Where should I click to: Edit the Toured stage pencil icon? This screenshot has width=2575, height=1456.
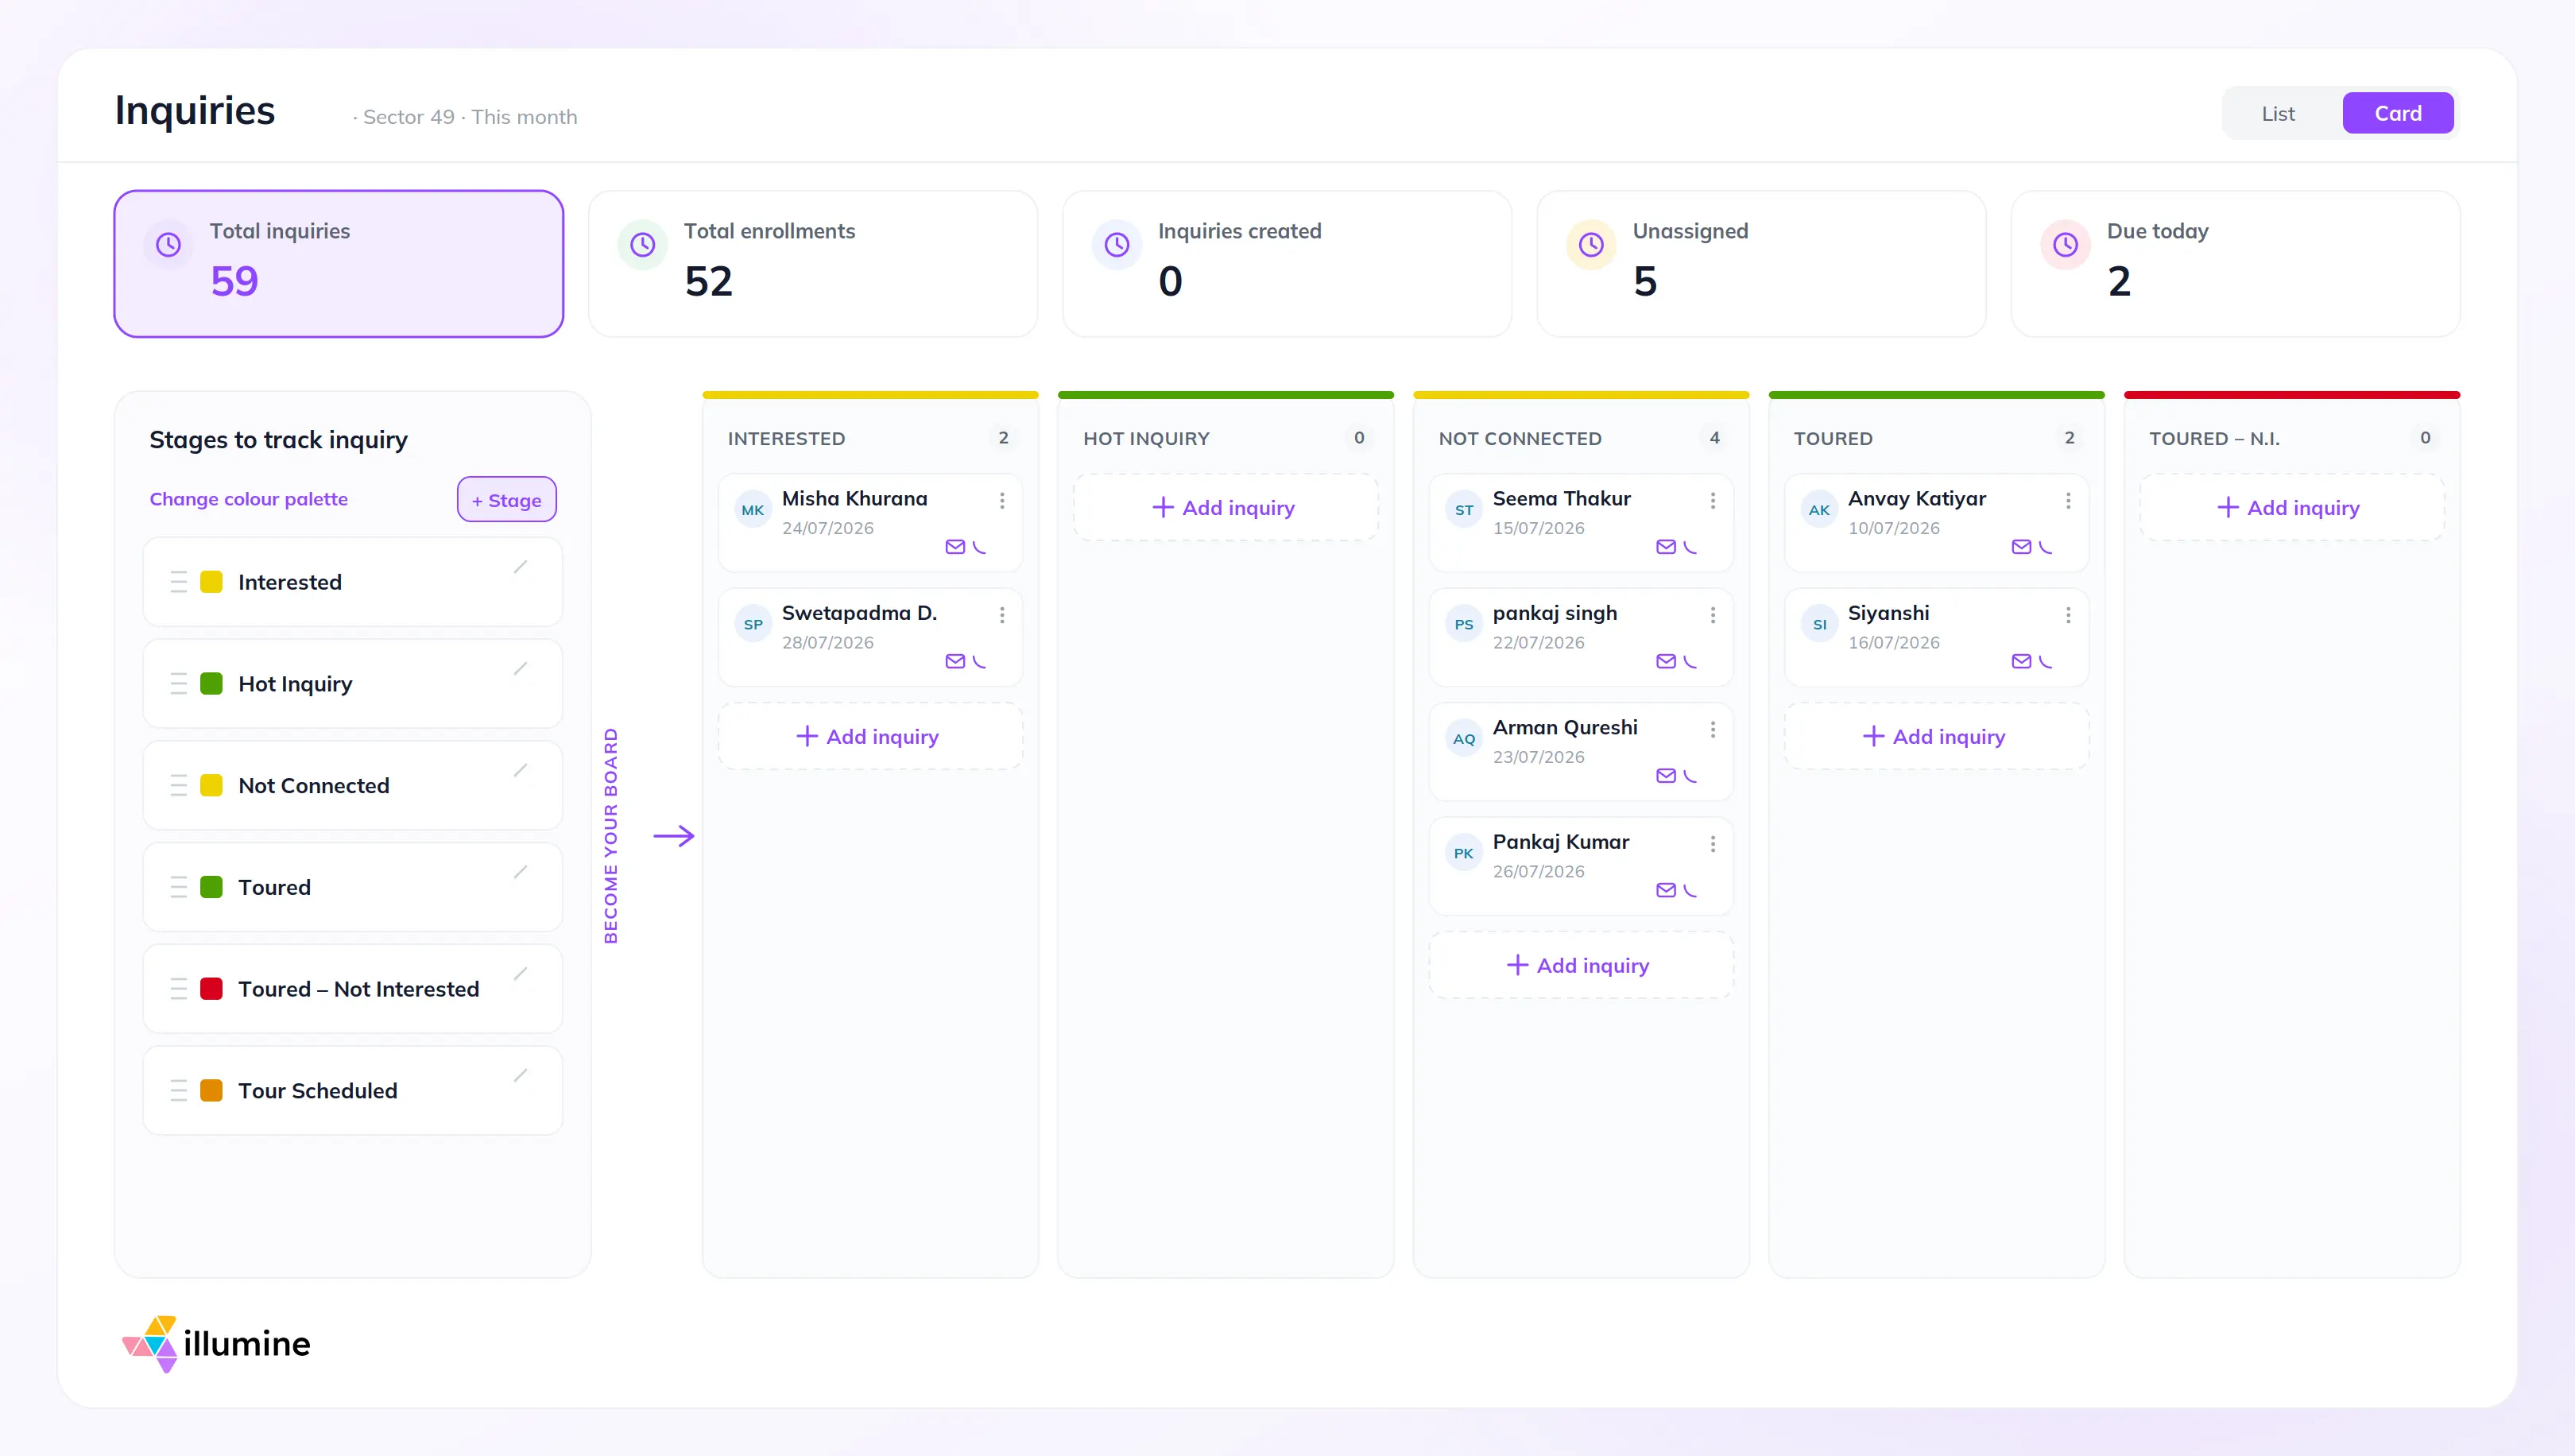[520, 872]
